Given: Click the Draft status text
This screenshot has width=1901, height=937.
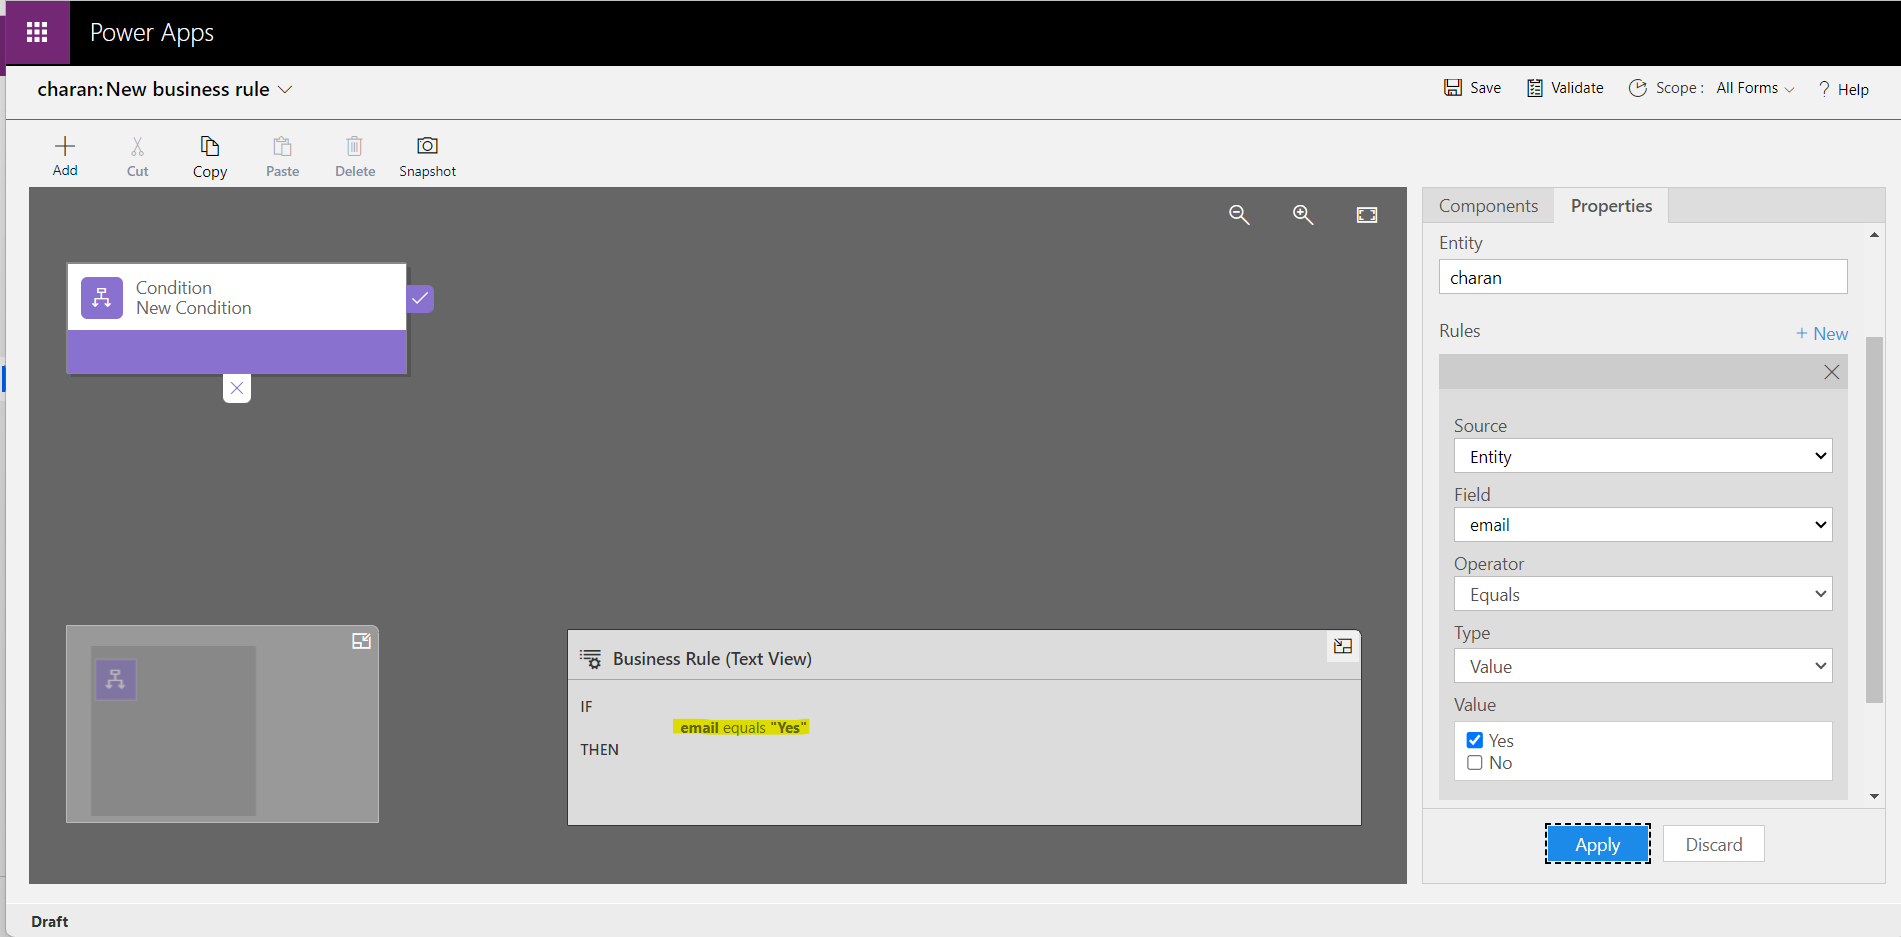Looking at the screenshot, I should [x=50, y=921].
